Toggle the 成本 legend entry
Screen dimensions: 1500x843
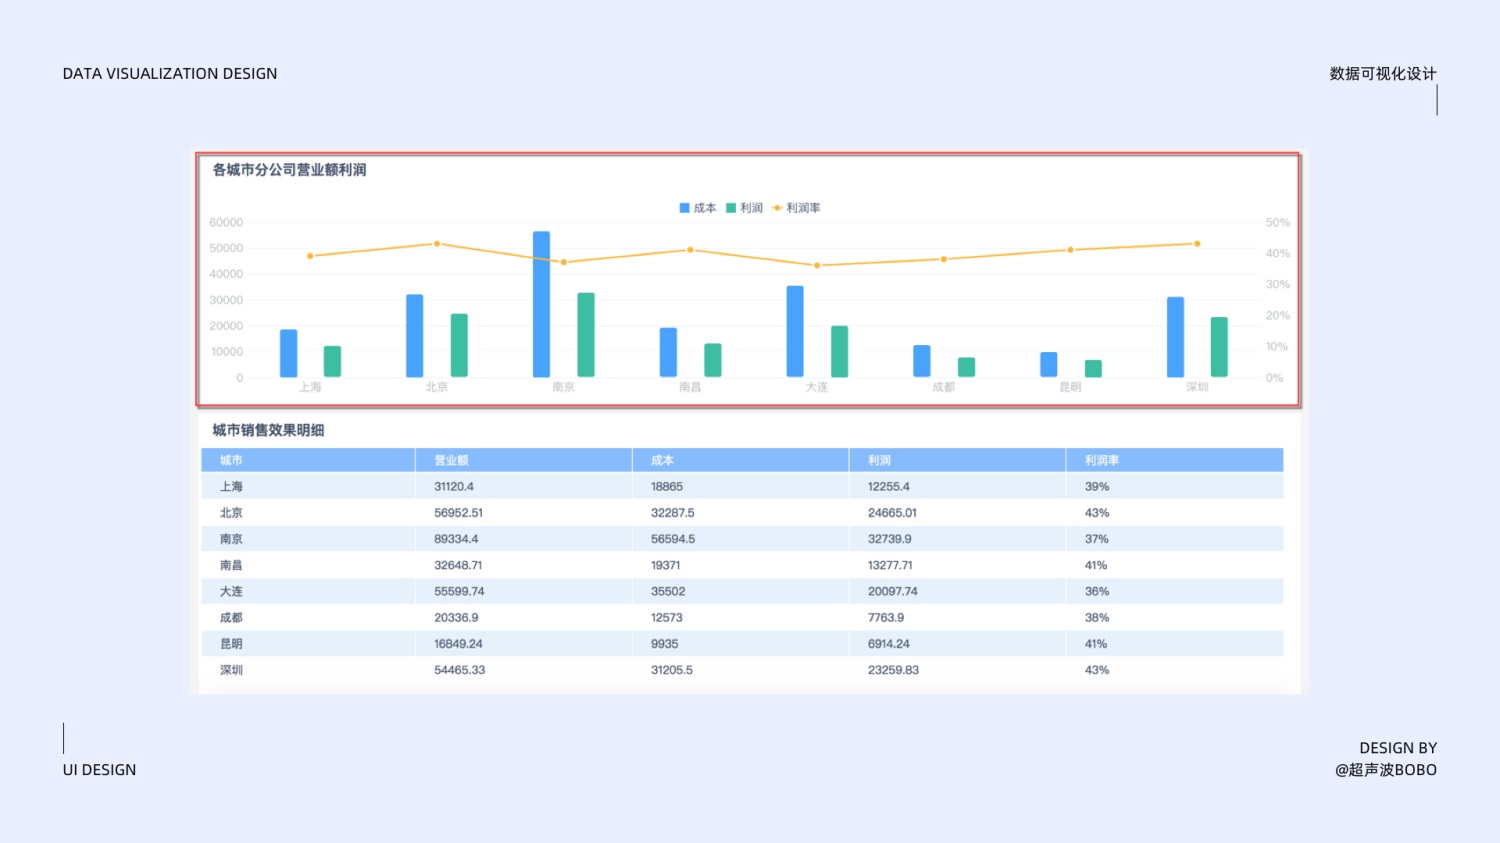tap(698, 208)
